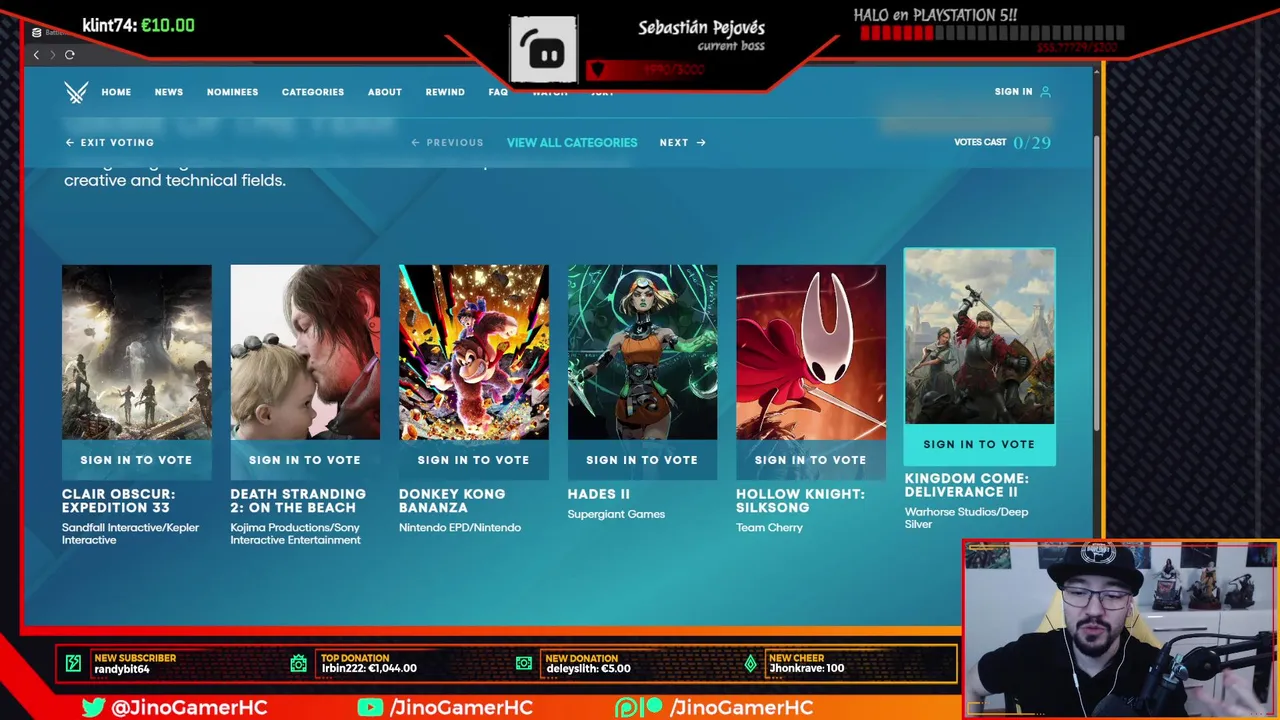Image resolution: width=1280 pixels, height=720 pixels.
Task: Click the browser reload icon
Action: coord(70,54)
